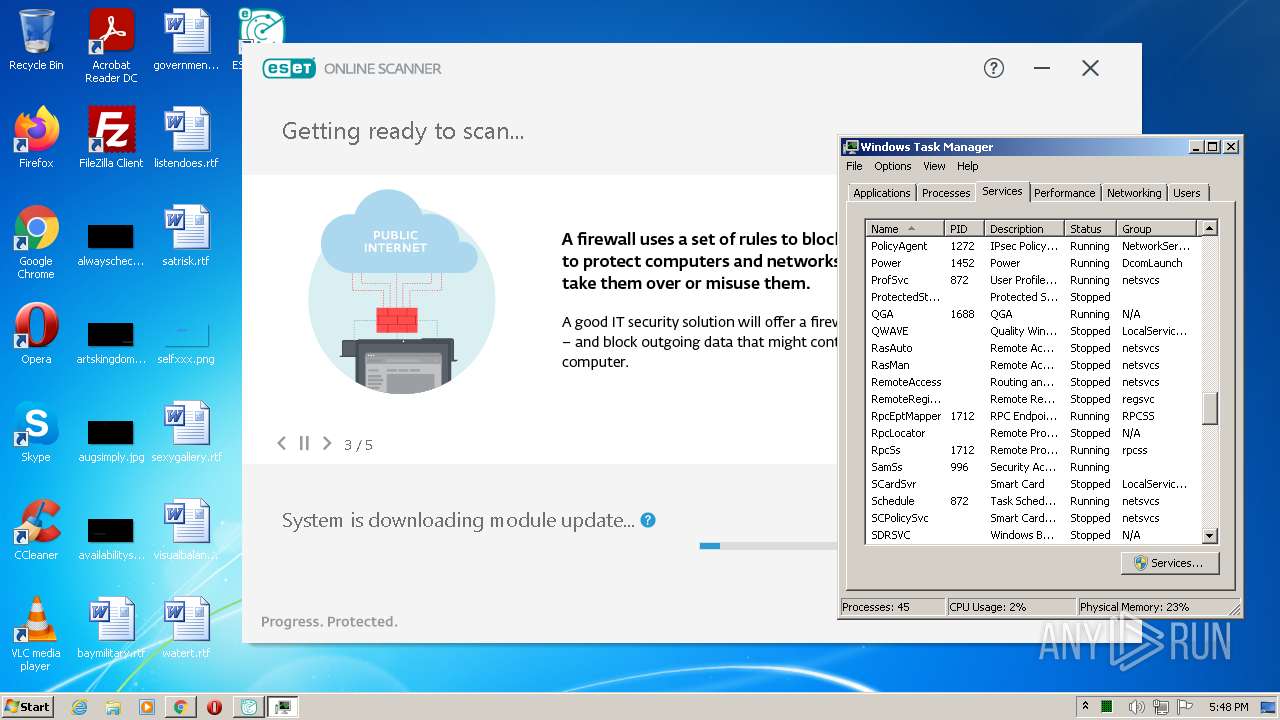Open Windows Media Player from taskbar

[x=147, y=707]
